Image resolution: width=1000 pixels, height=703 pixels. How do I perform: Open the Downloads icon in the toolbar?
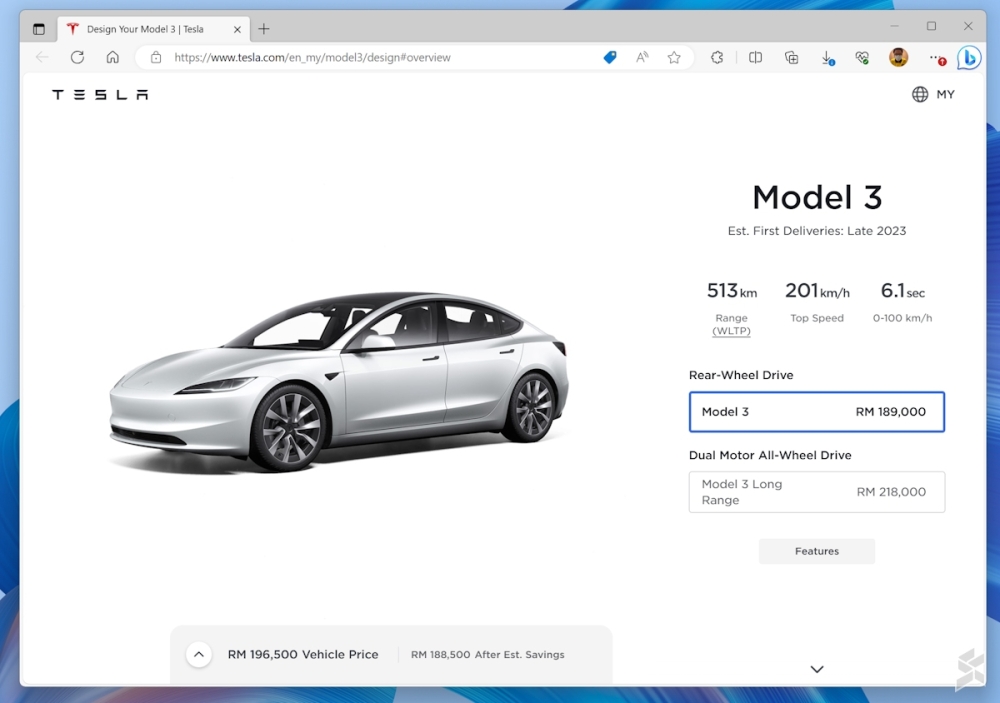(x=827, y=58)
